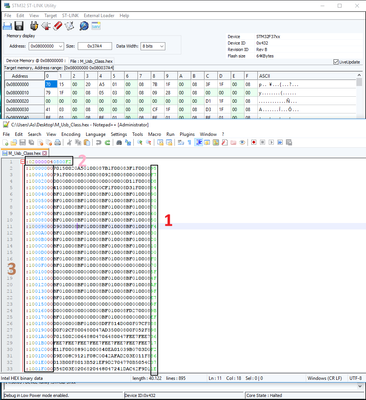Collapse fold marker on line 1
366x400 pixels.
click(23, 162)
